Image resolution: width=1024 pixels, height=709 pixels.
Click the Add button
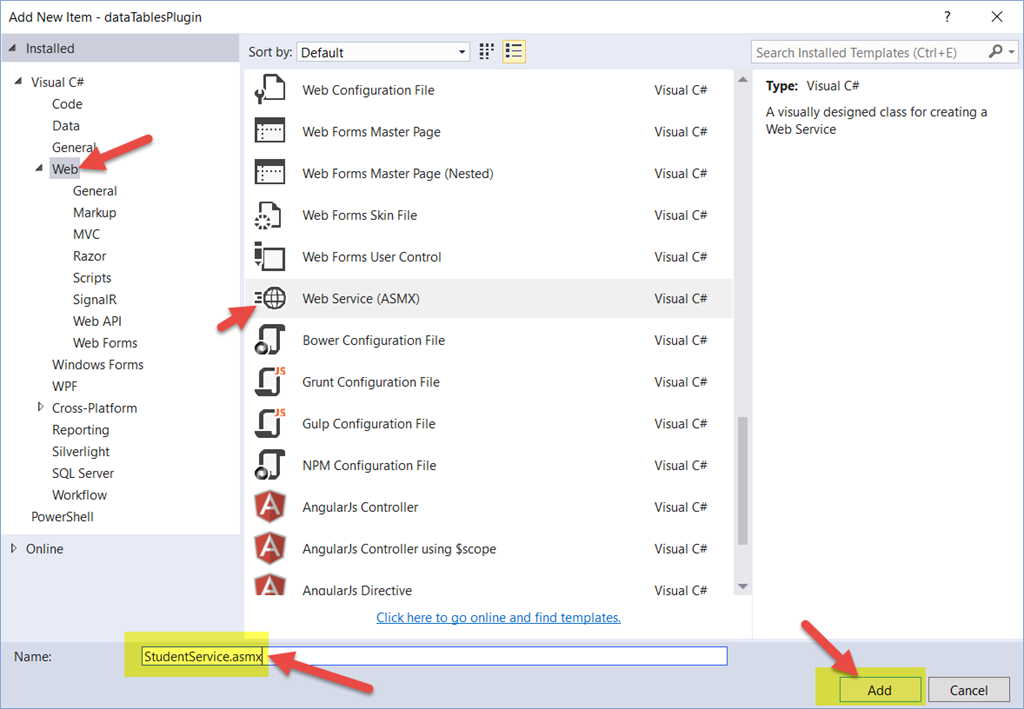[x=880, y=690]
